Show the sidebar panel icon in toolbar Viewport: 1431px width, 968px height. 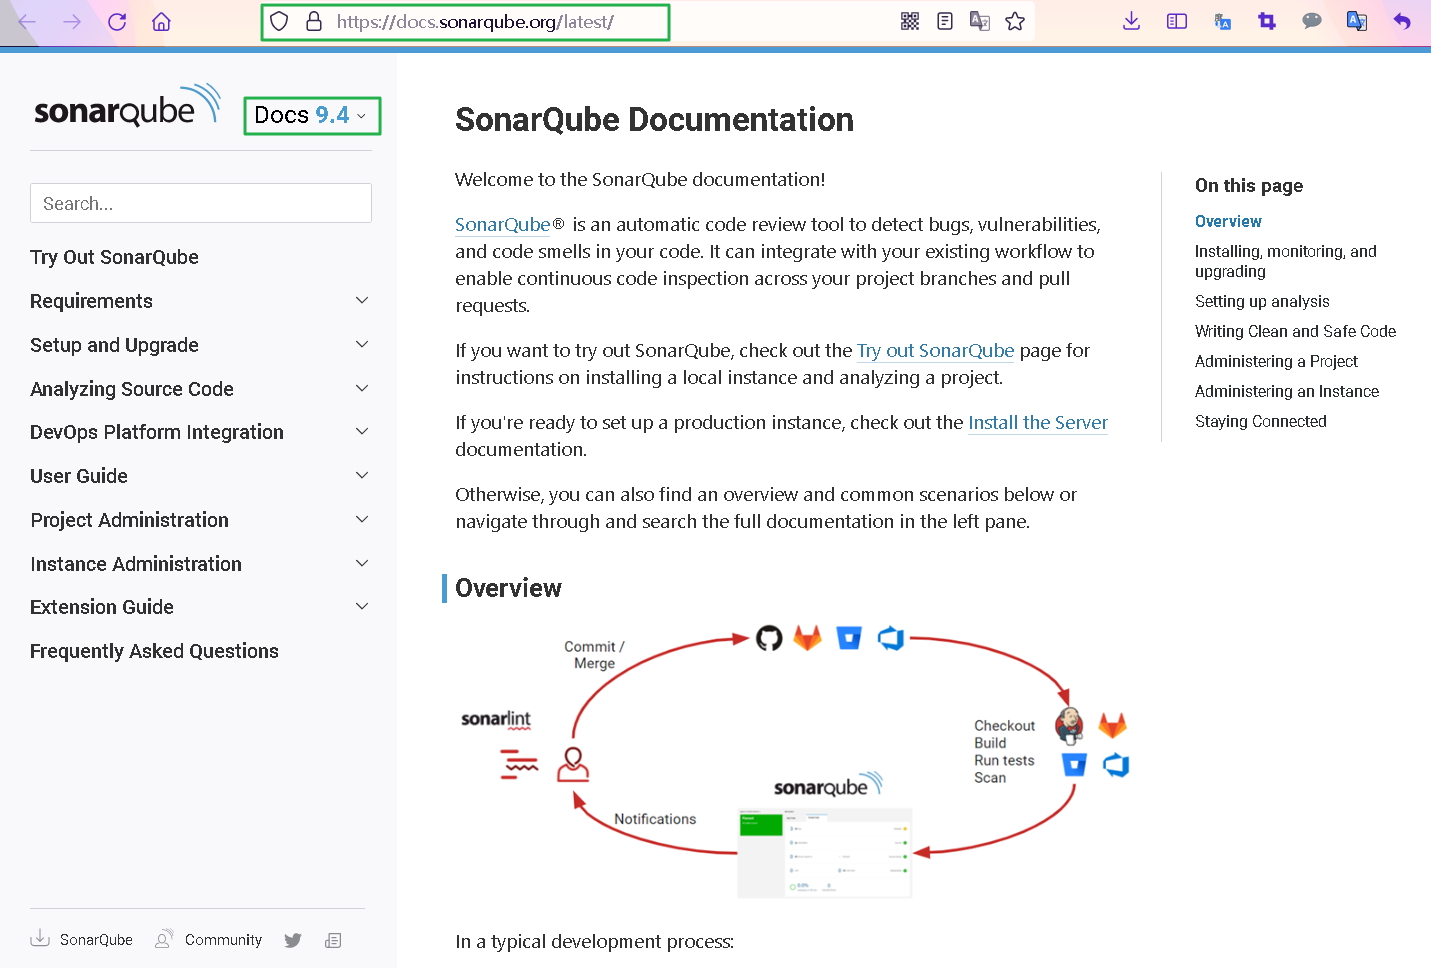point(1177,21)
